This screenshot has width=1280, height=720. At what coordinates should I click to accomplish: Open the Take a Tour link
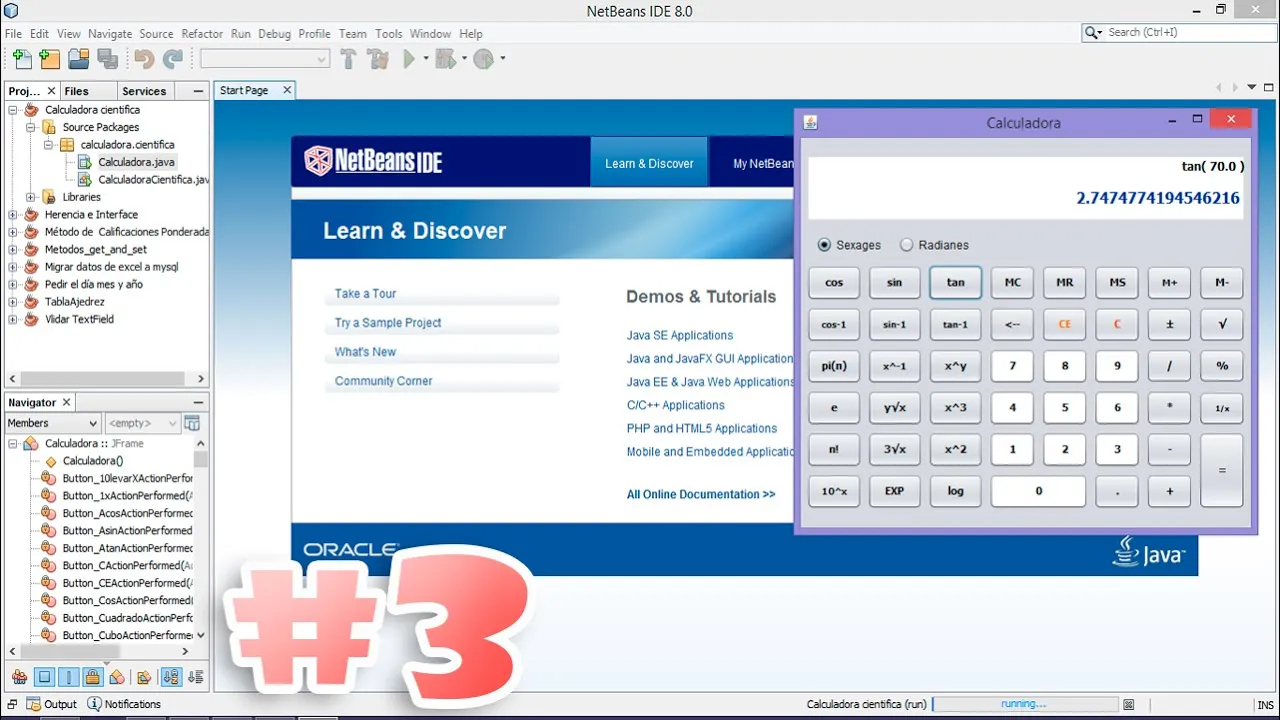(x=366, y=293)
